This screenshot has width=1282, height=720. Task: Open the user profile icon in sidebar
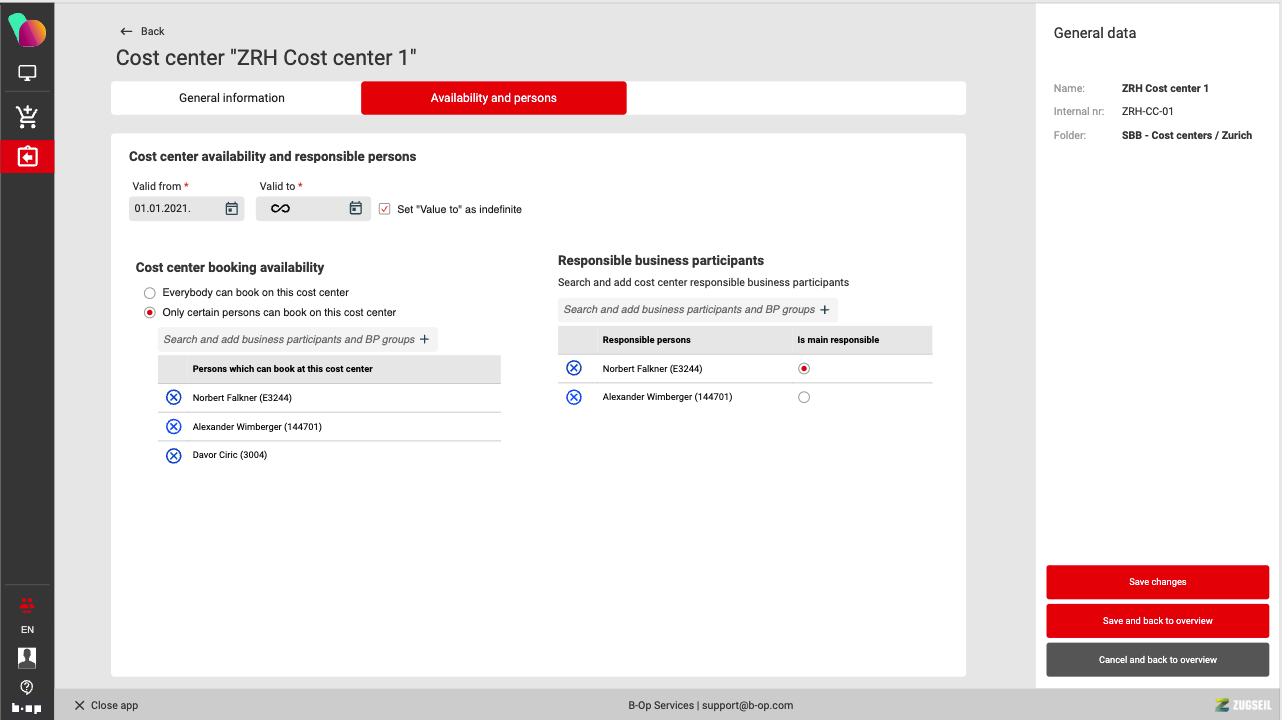(27, 657)
